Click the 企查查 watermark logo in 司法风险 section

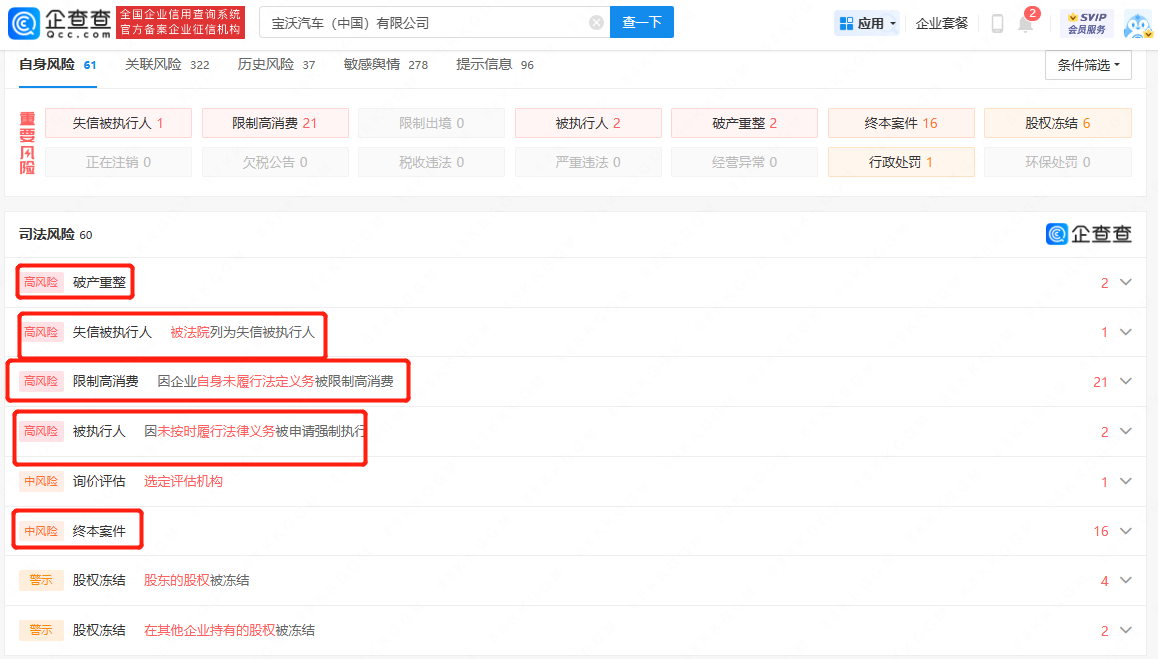coord(1089,234)
